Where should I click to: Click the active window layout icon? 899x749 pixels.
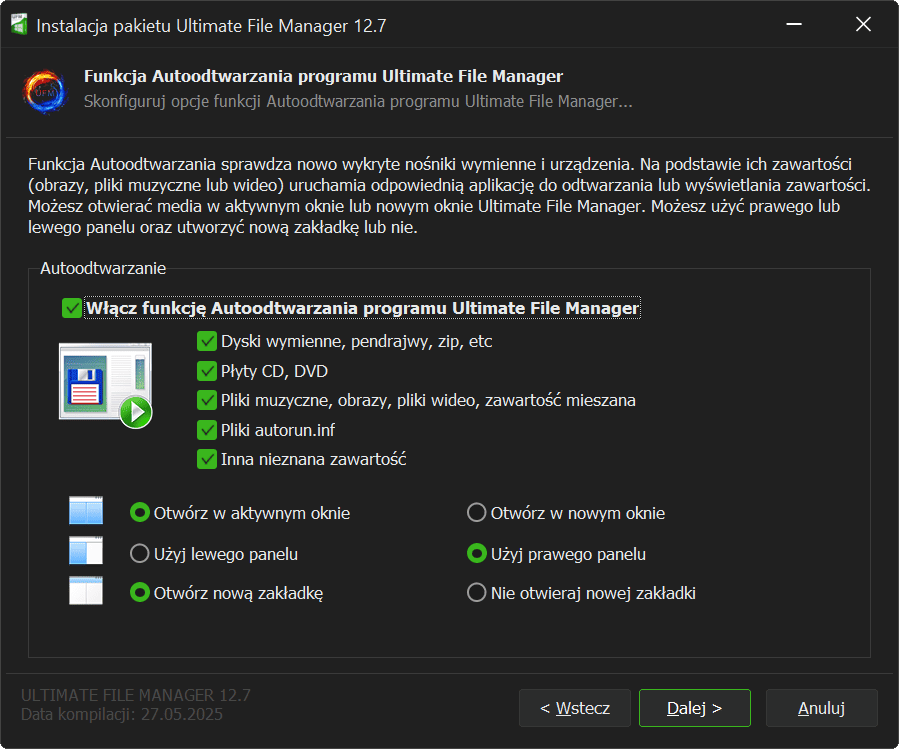[x=86, y=512]
